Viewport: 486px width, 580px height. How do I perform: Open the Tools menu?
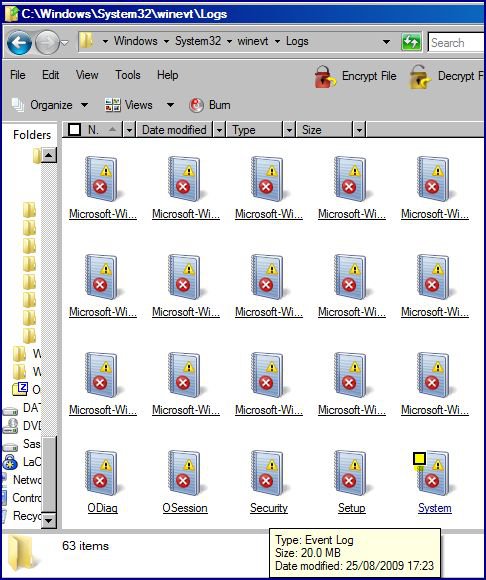[128, 75]
